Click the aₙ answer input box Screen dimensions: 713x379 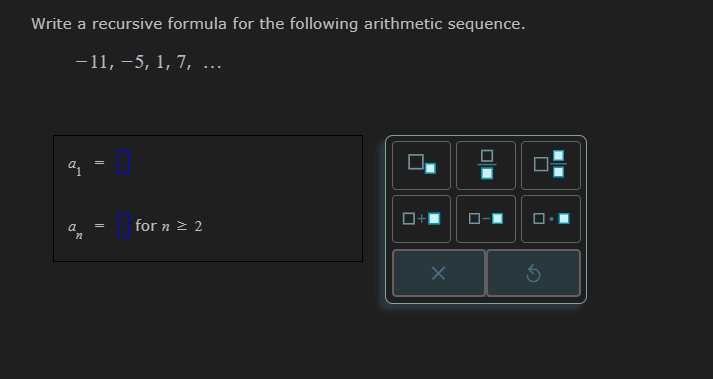[124, 225]
